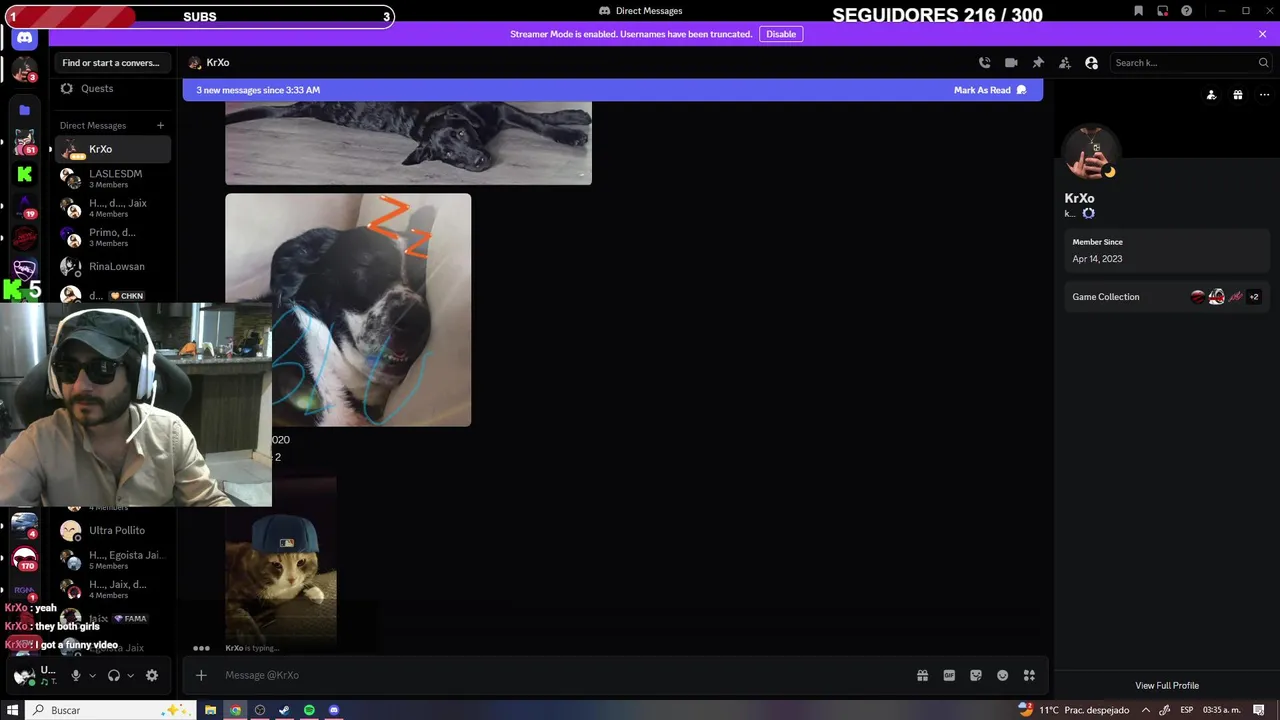Open pinned messages for this chat

click(1038, 63)
